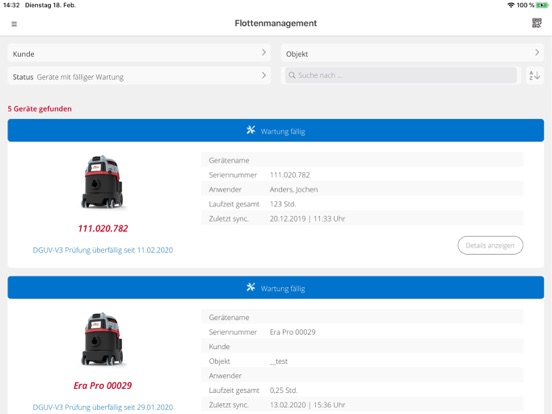Image resolution: width=552 pixels, height=414 pixels.
Task: Select sync time 20.12.2019 | 11:33 Uhr
Action: pyautogui.click(x=307, y=219)
